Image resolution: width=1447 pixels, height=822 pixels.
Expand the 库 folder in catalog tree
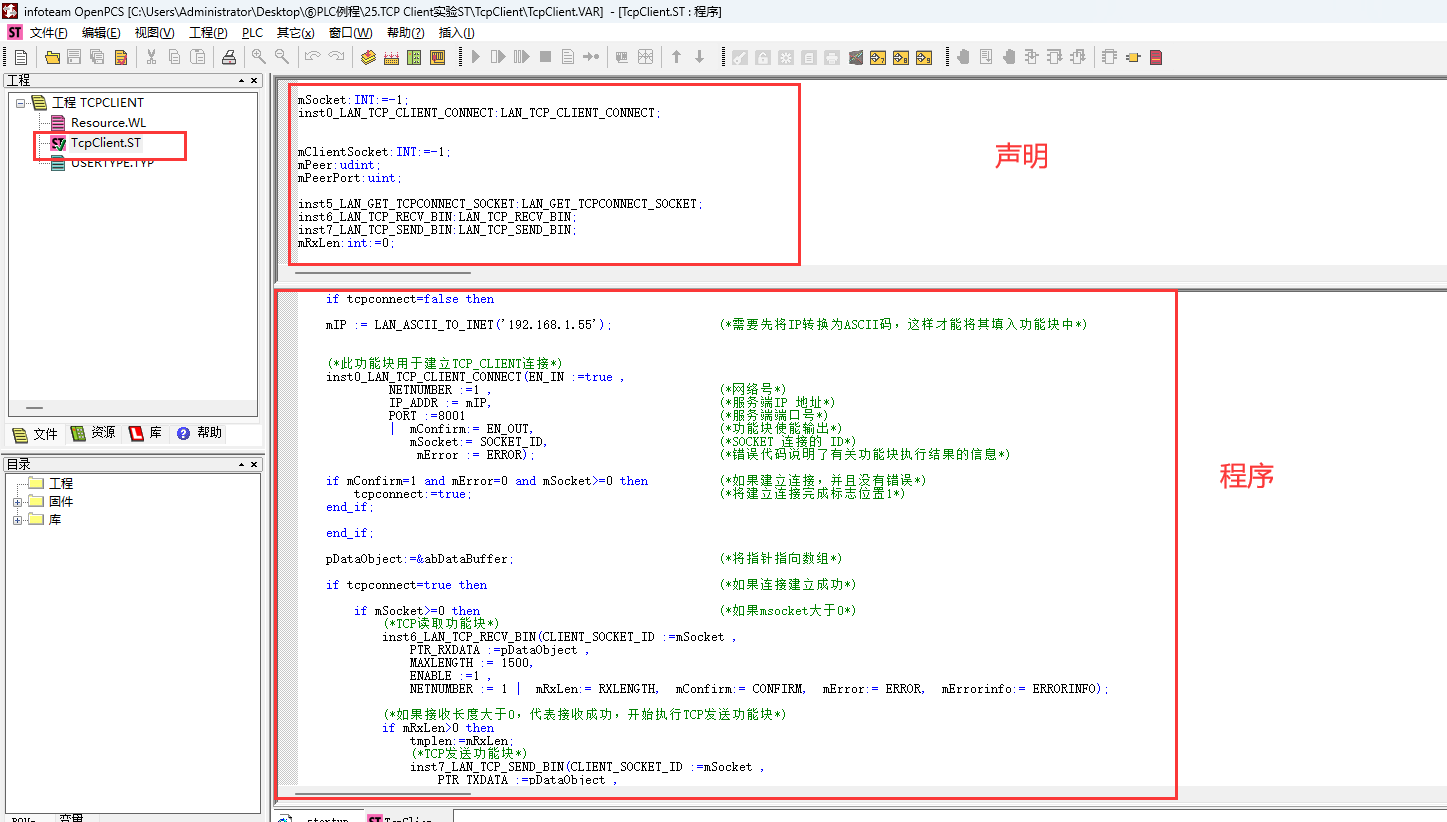[x=18, y=520]
